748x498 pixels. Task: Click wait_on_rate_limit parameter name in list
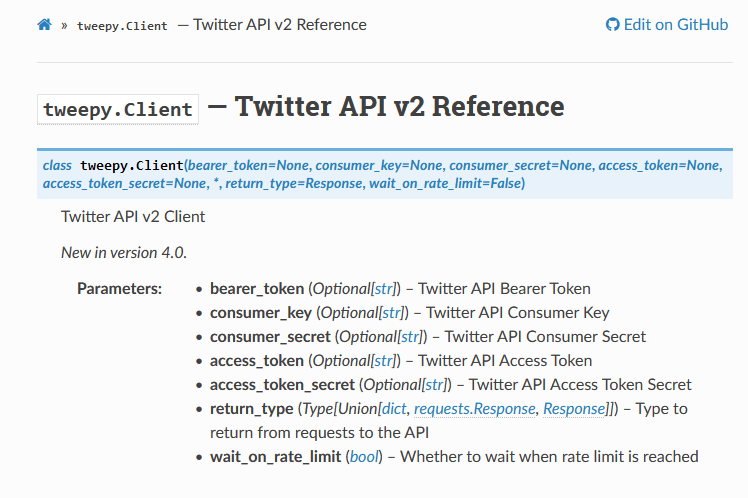tap(276, 457)
